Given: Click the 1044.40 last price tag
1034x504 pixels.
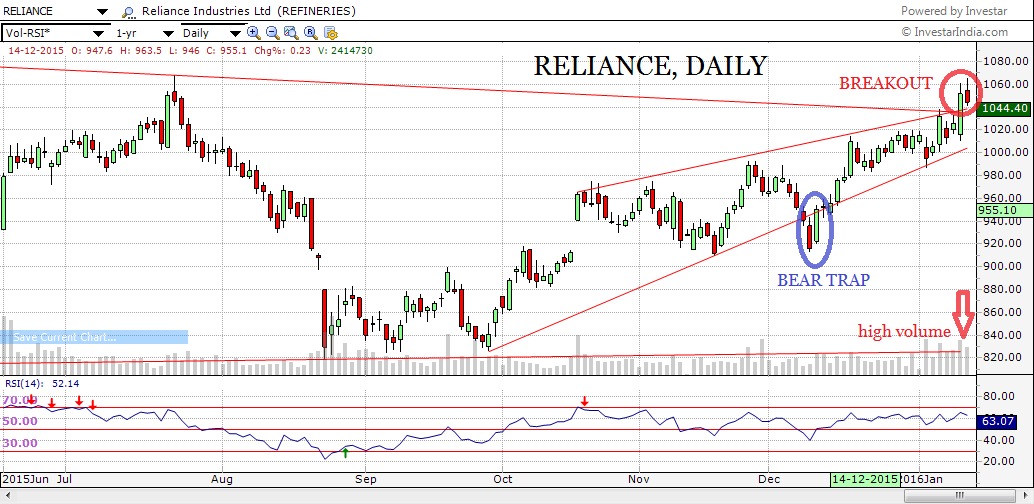Looking at the screenshot, I should (1005, 108).
